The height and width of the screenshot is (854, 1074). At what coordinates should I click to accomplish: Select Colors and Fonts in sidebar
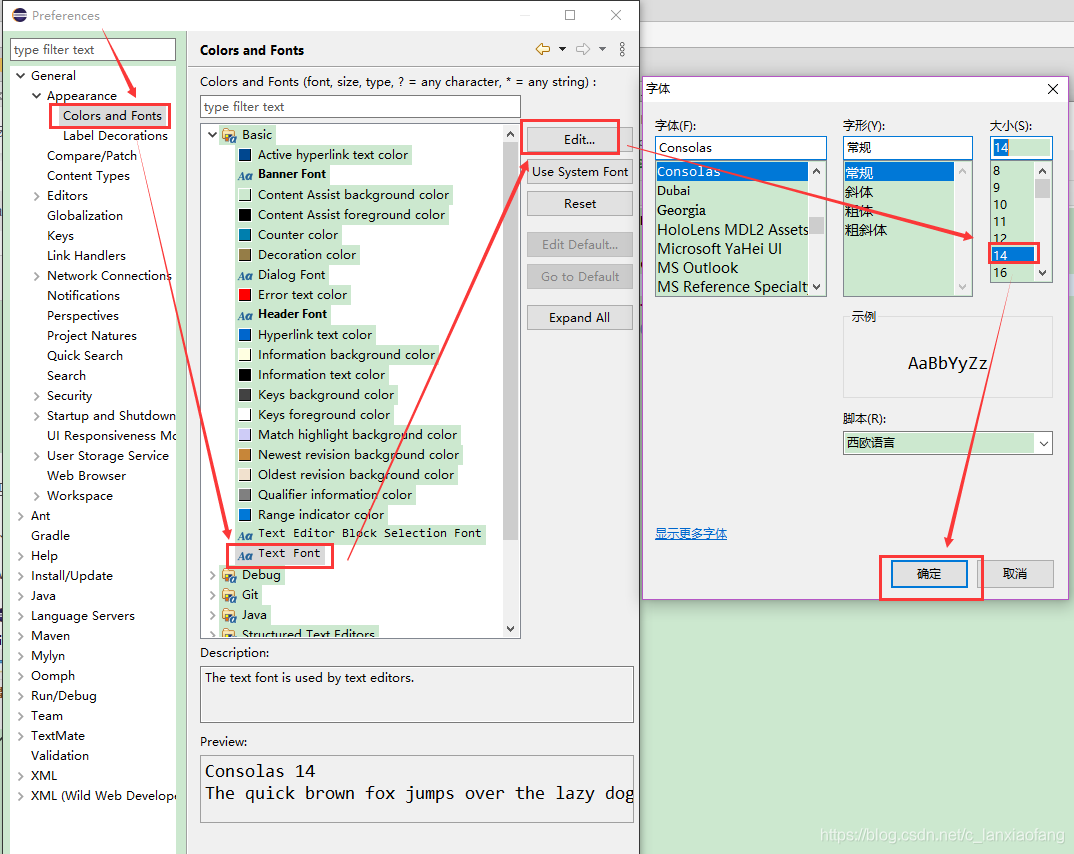point(112,116)
